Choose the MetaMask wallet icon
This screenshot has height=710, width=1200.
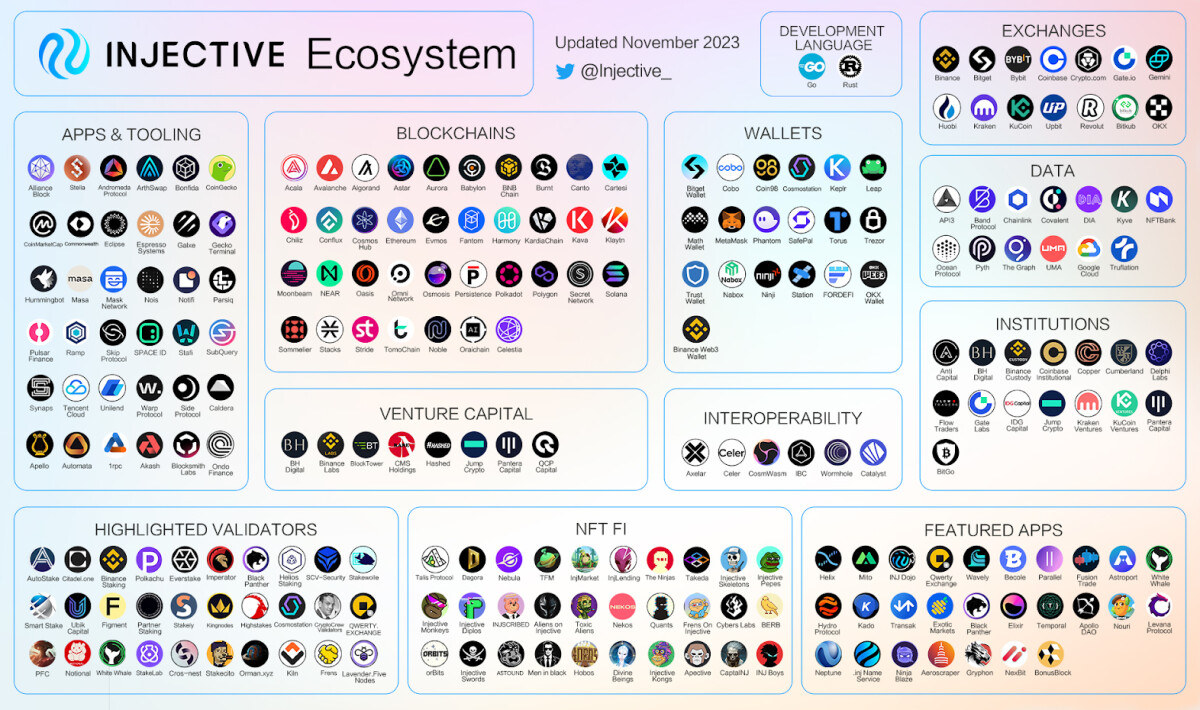[x=733, y=220]
